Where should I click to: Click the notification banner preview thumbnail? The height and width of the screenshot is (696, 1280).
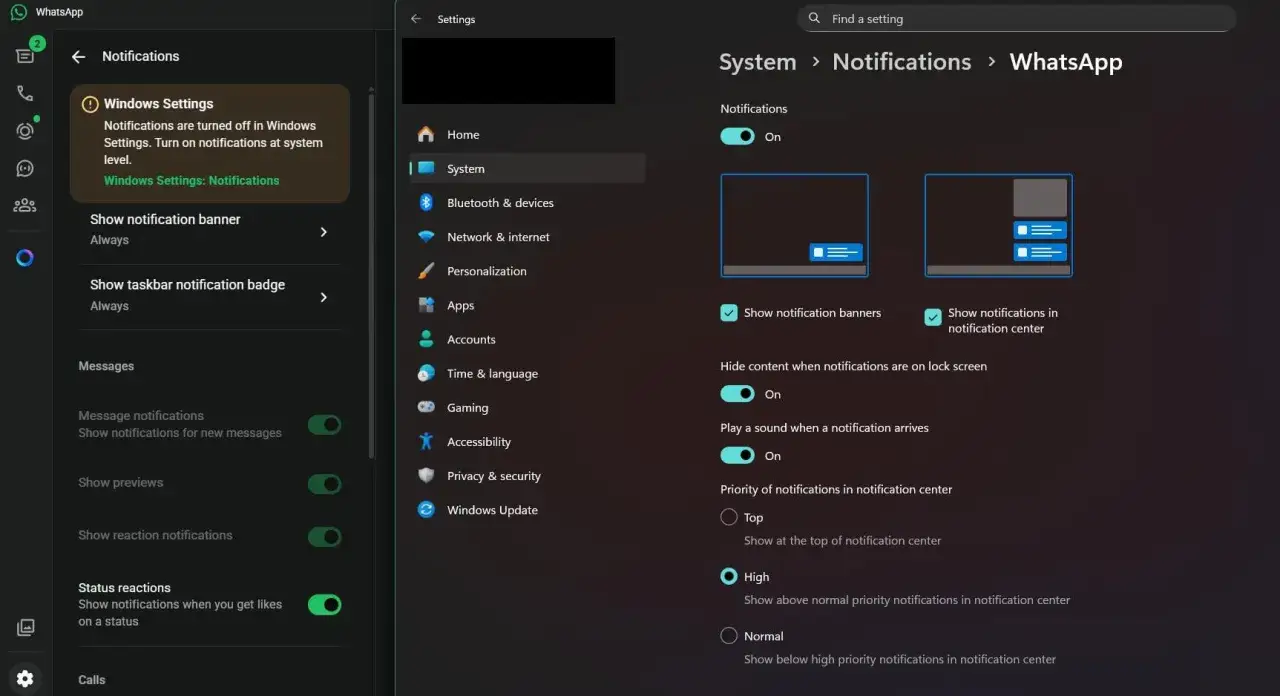pos(794,225)
